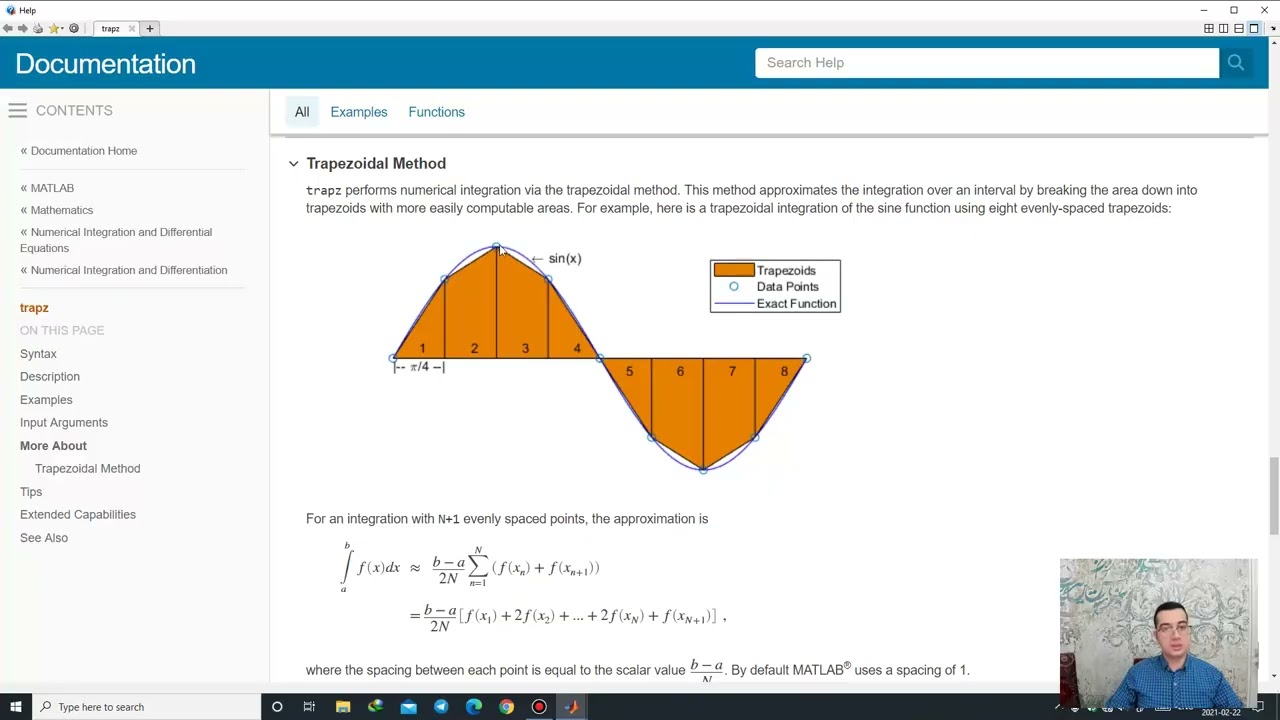The height and width of the screenshot is (720, 1280).
Task: Jump to the Syntax section
Action: pyautogui.click(x=38, y=354)
